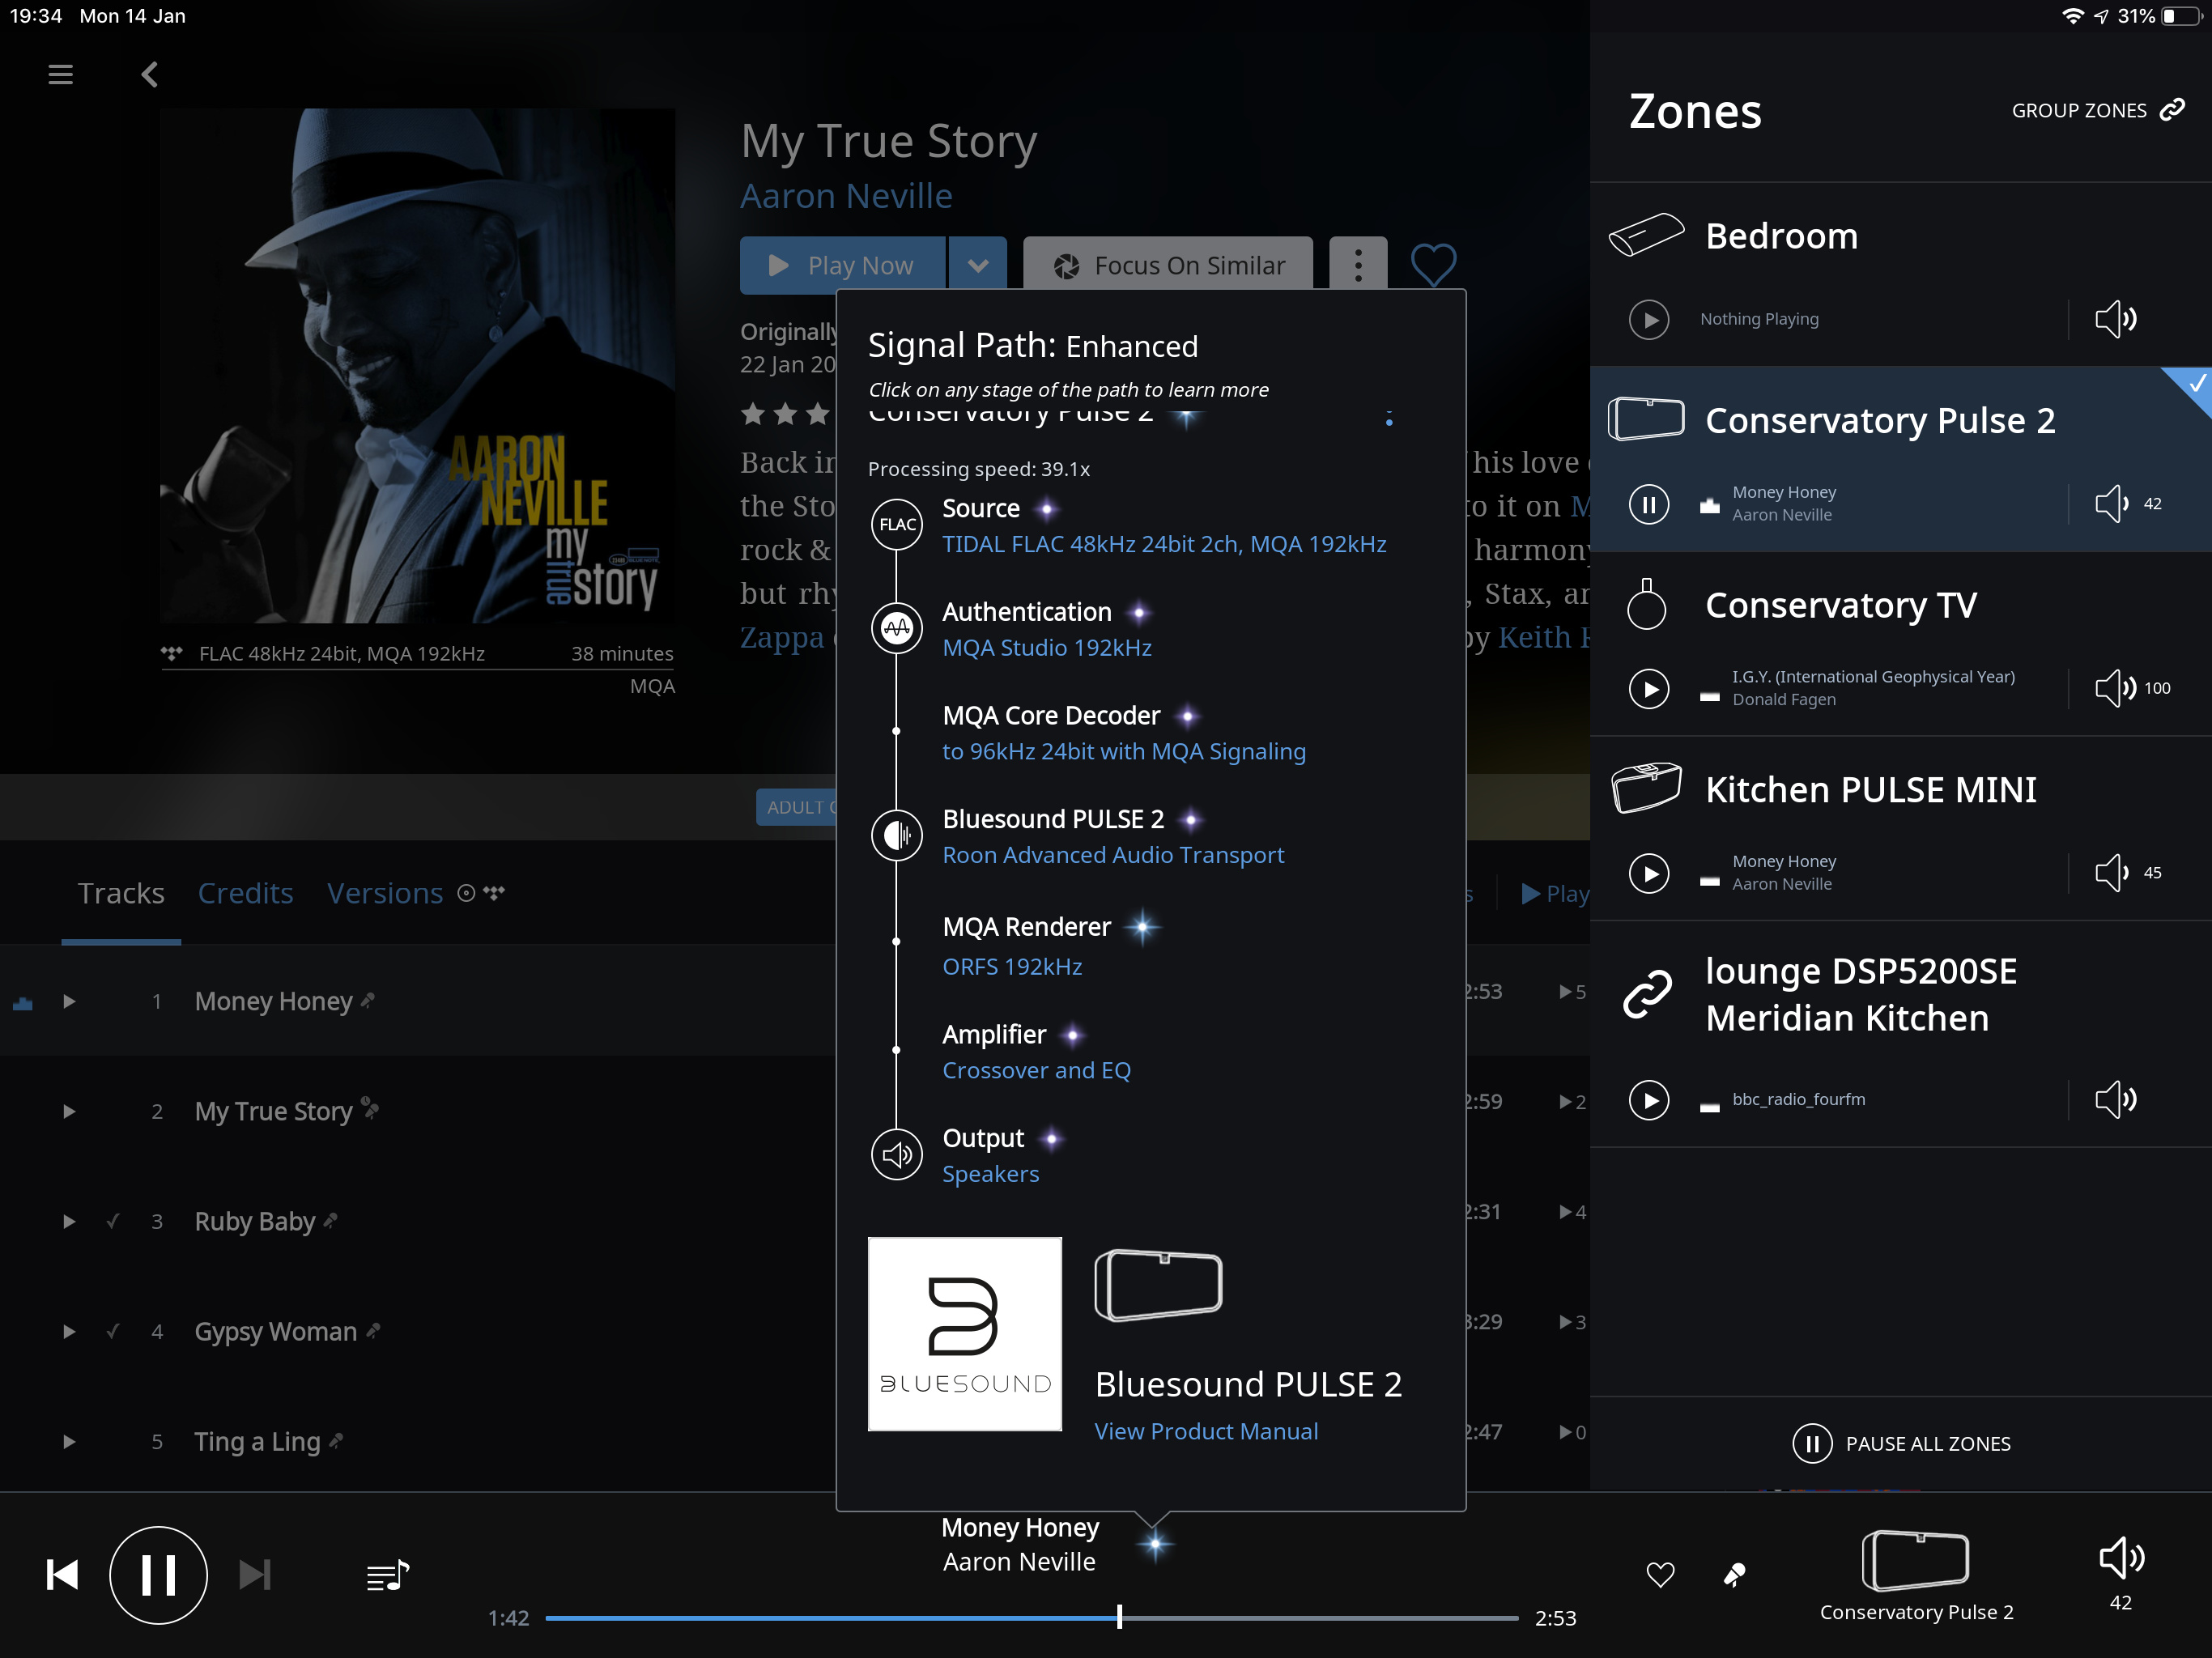Open the play queue icon

[x=387, y=1575]
